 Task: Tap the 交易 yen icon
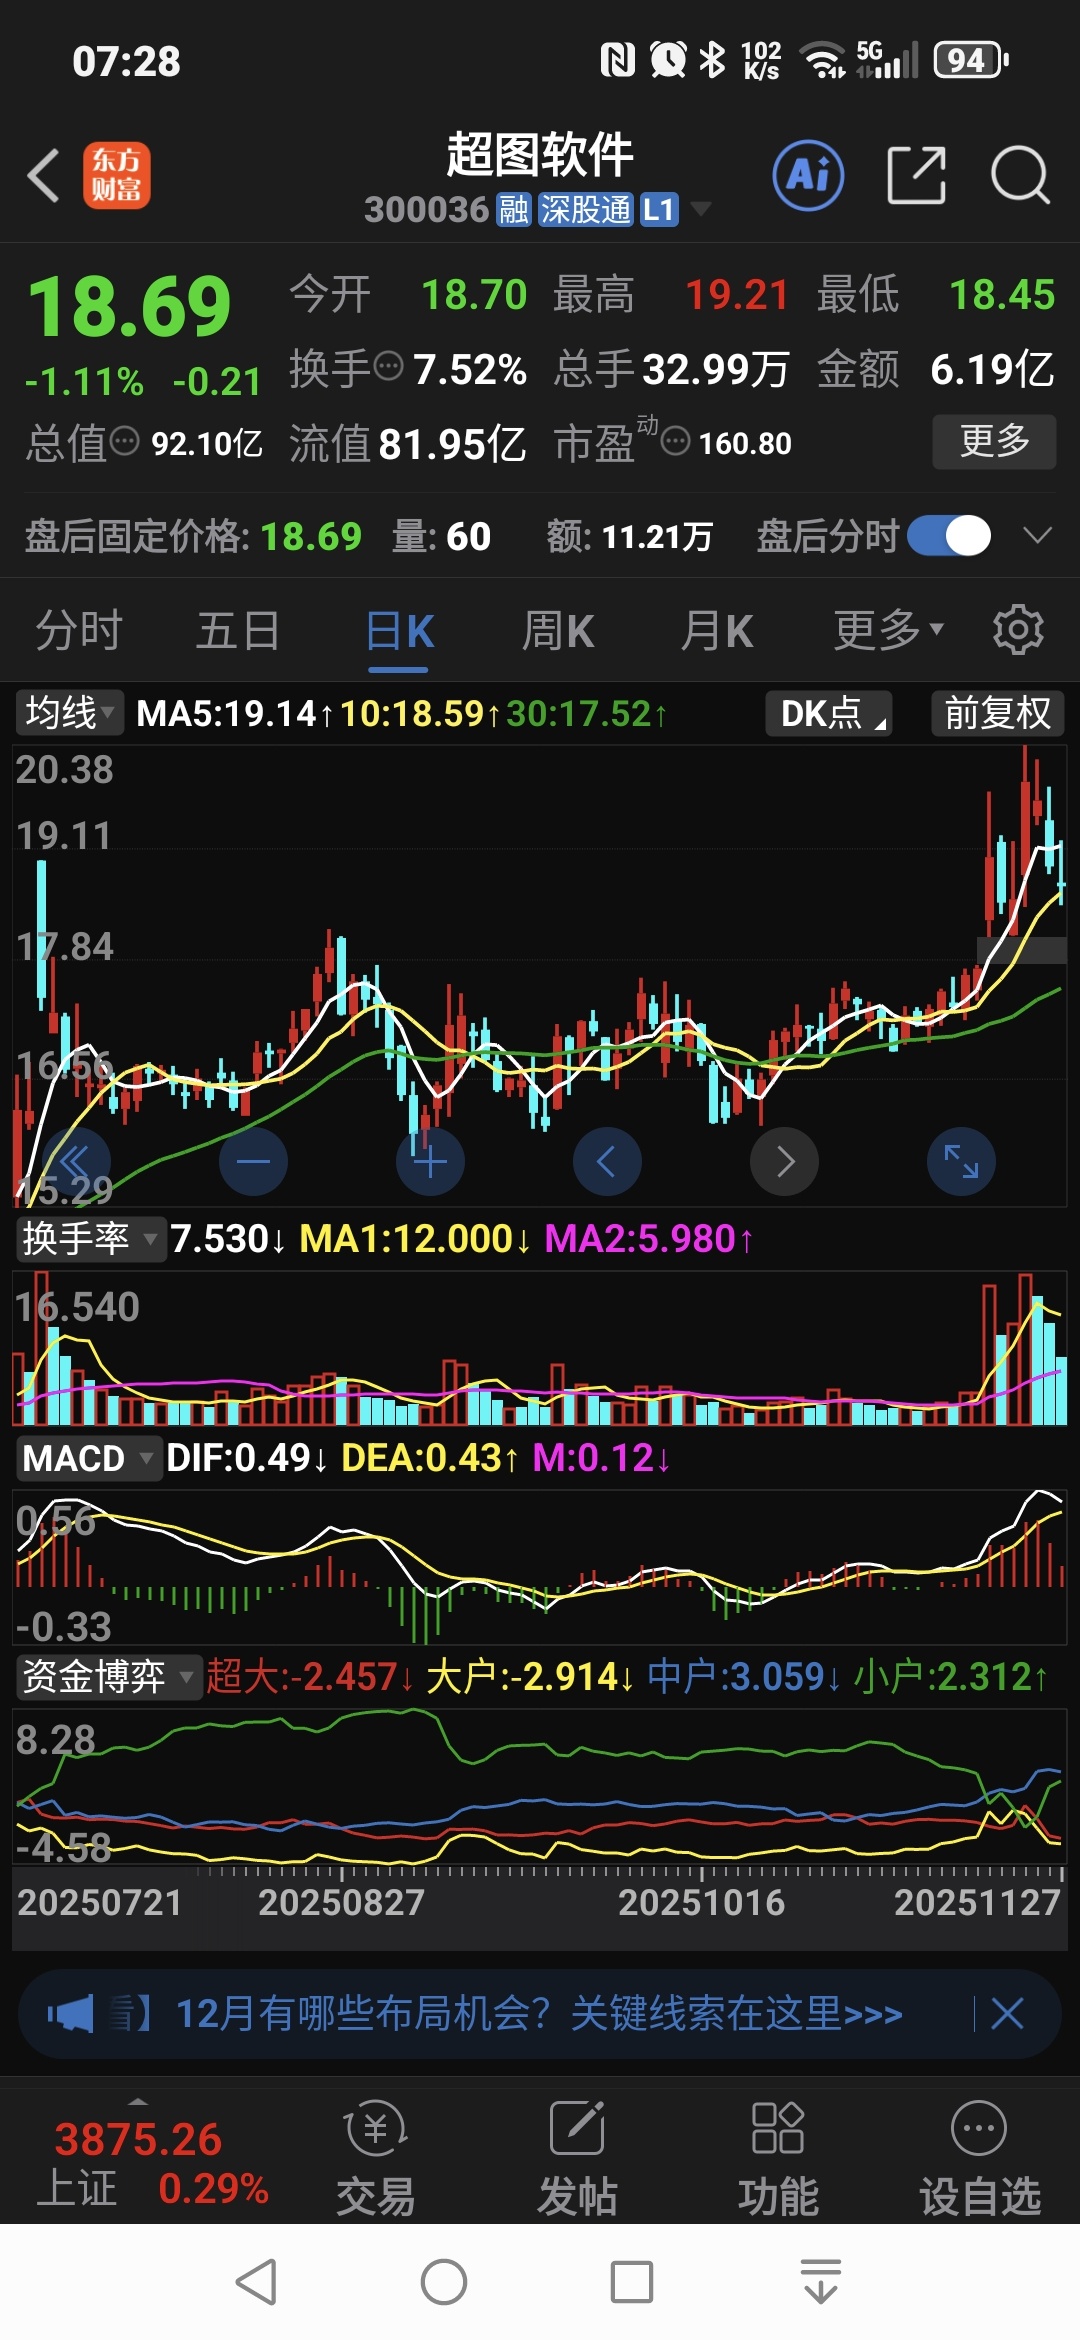pos(376,2129)
